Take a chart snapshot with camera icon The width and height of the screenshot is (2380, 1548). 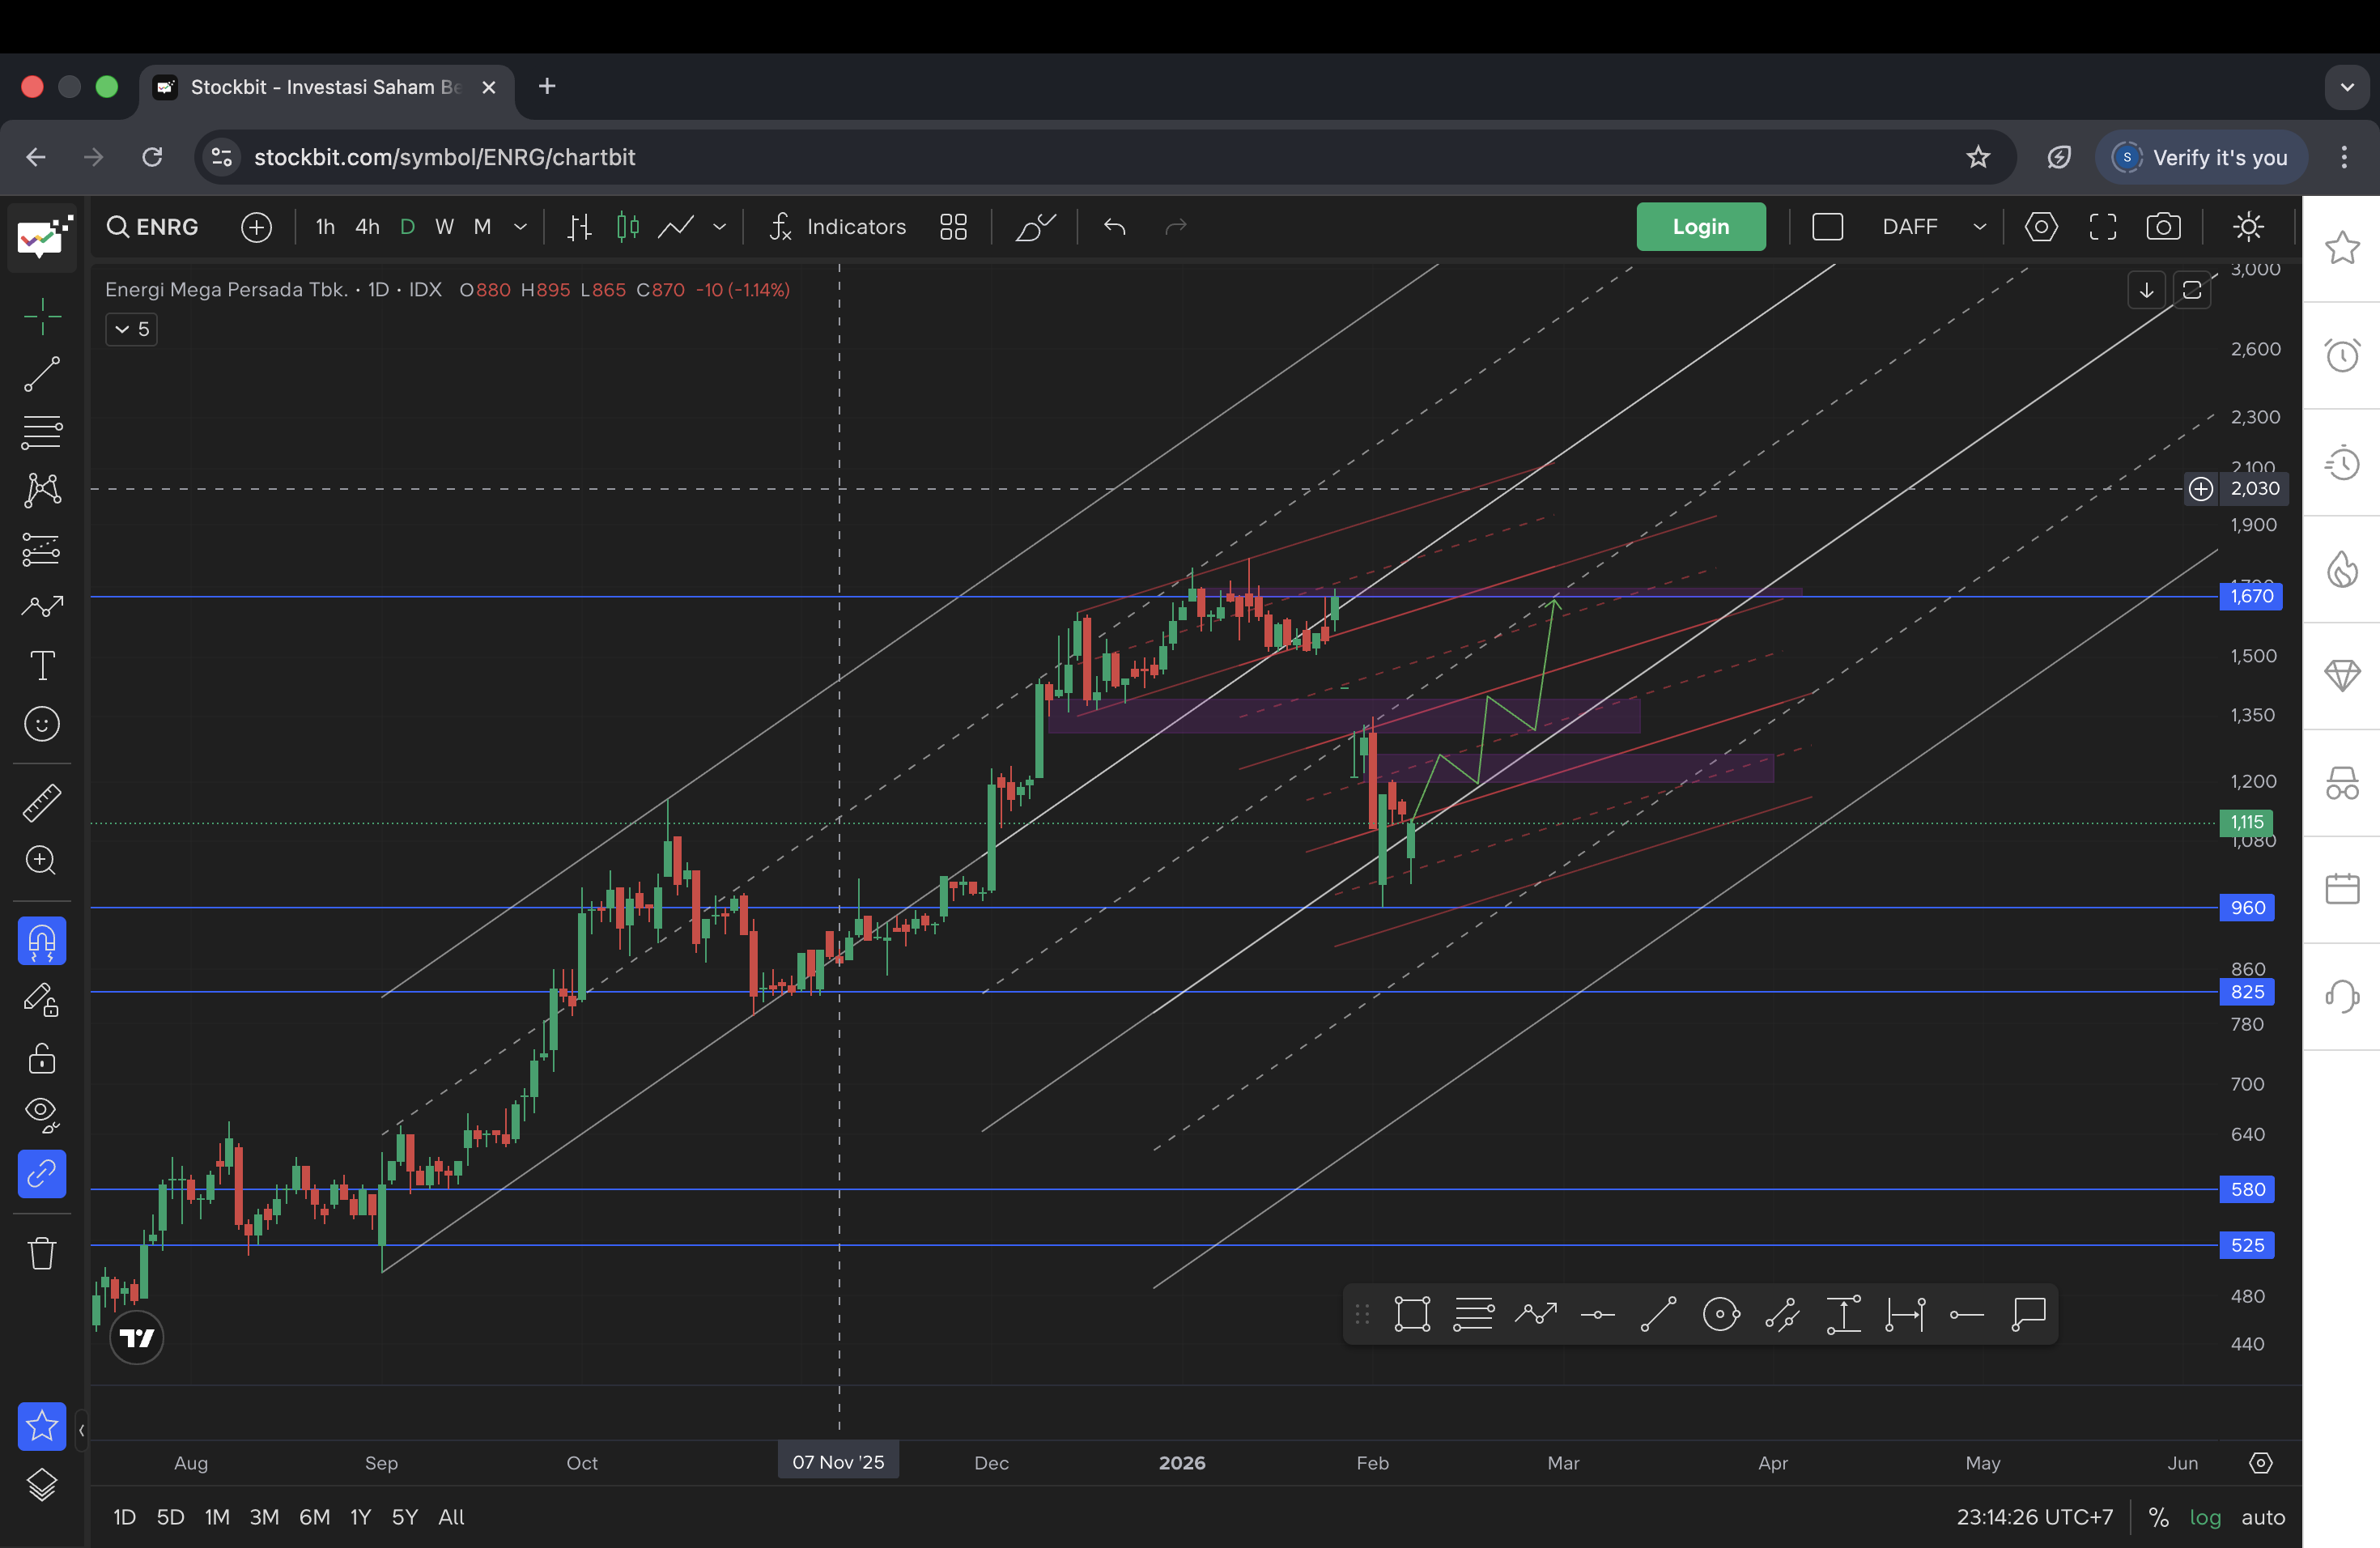coord(2163,227)
